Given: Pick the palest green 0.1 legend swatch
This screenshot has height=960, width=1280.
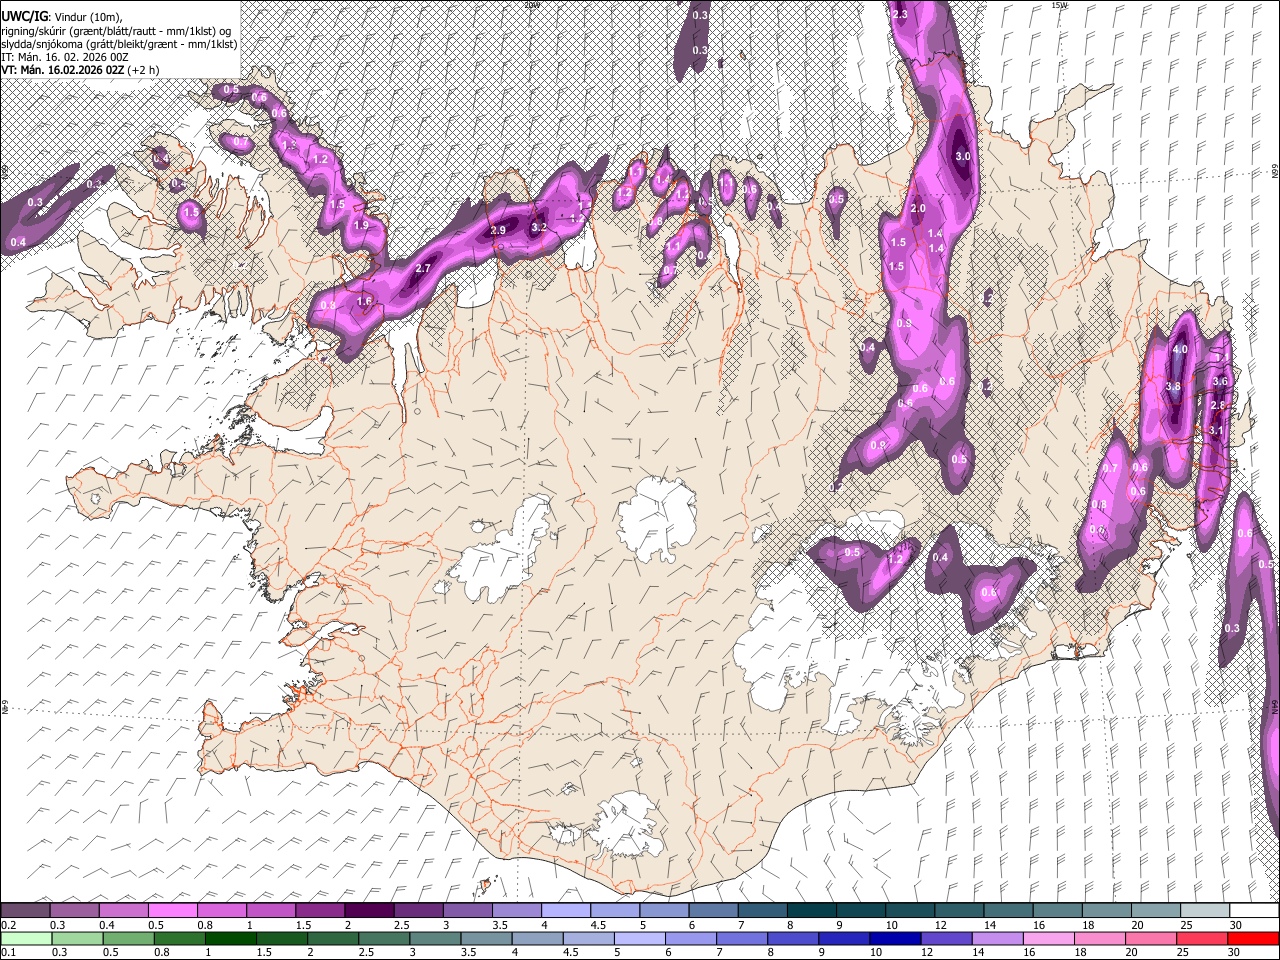Looking at the screenshot, I should [x=25, y=938].
